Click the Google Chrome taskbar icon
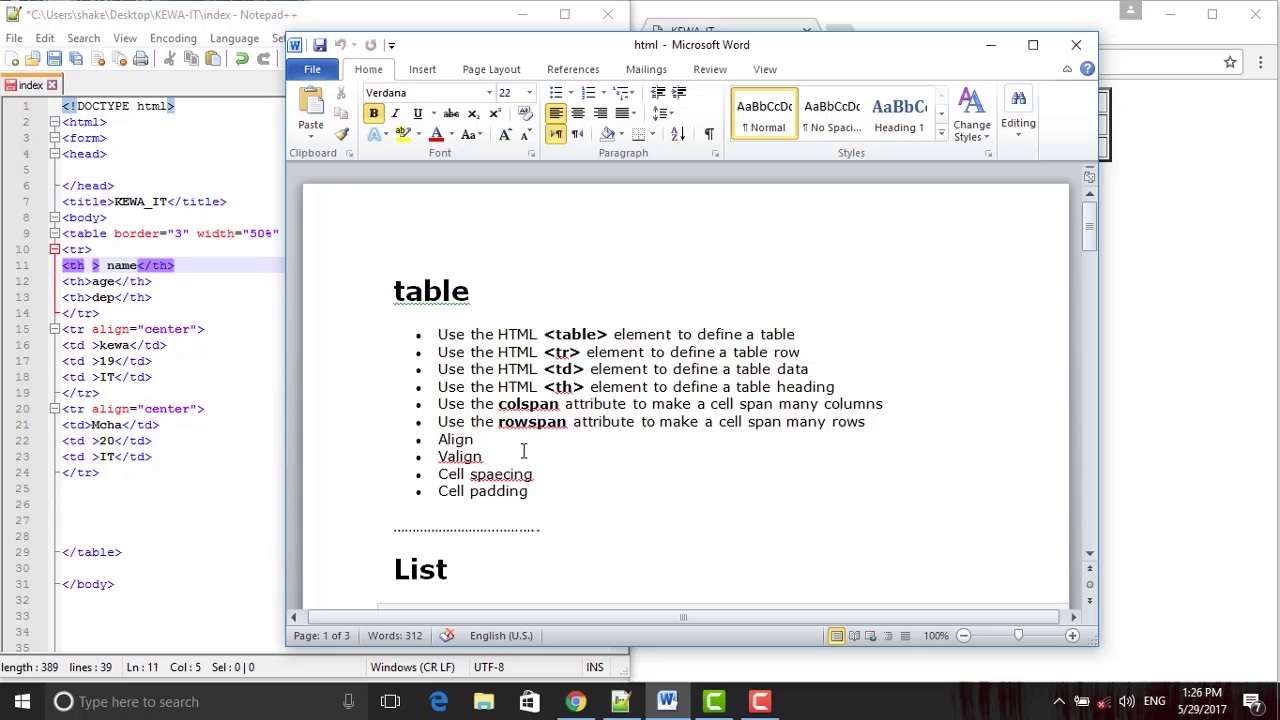The width and height of the screenshot is (1280, 720). point(575,702)
